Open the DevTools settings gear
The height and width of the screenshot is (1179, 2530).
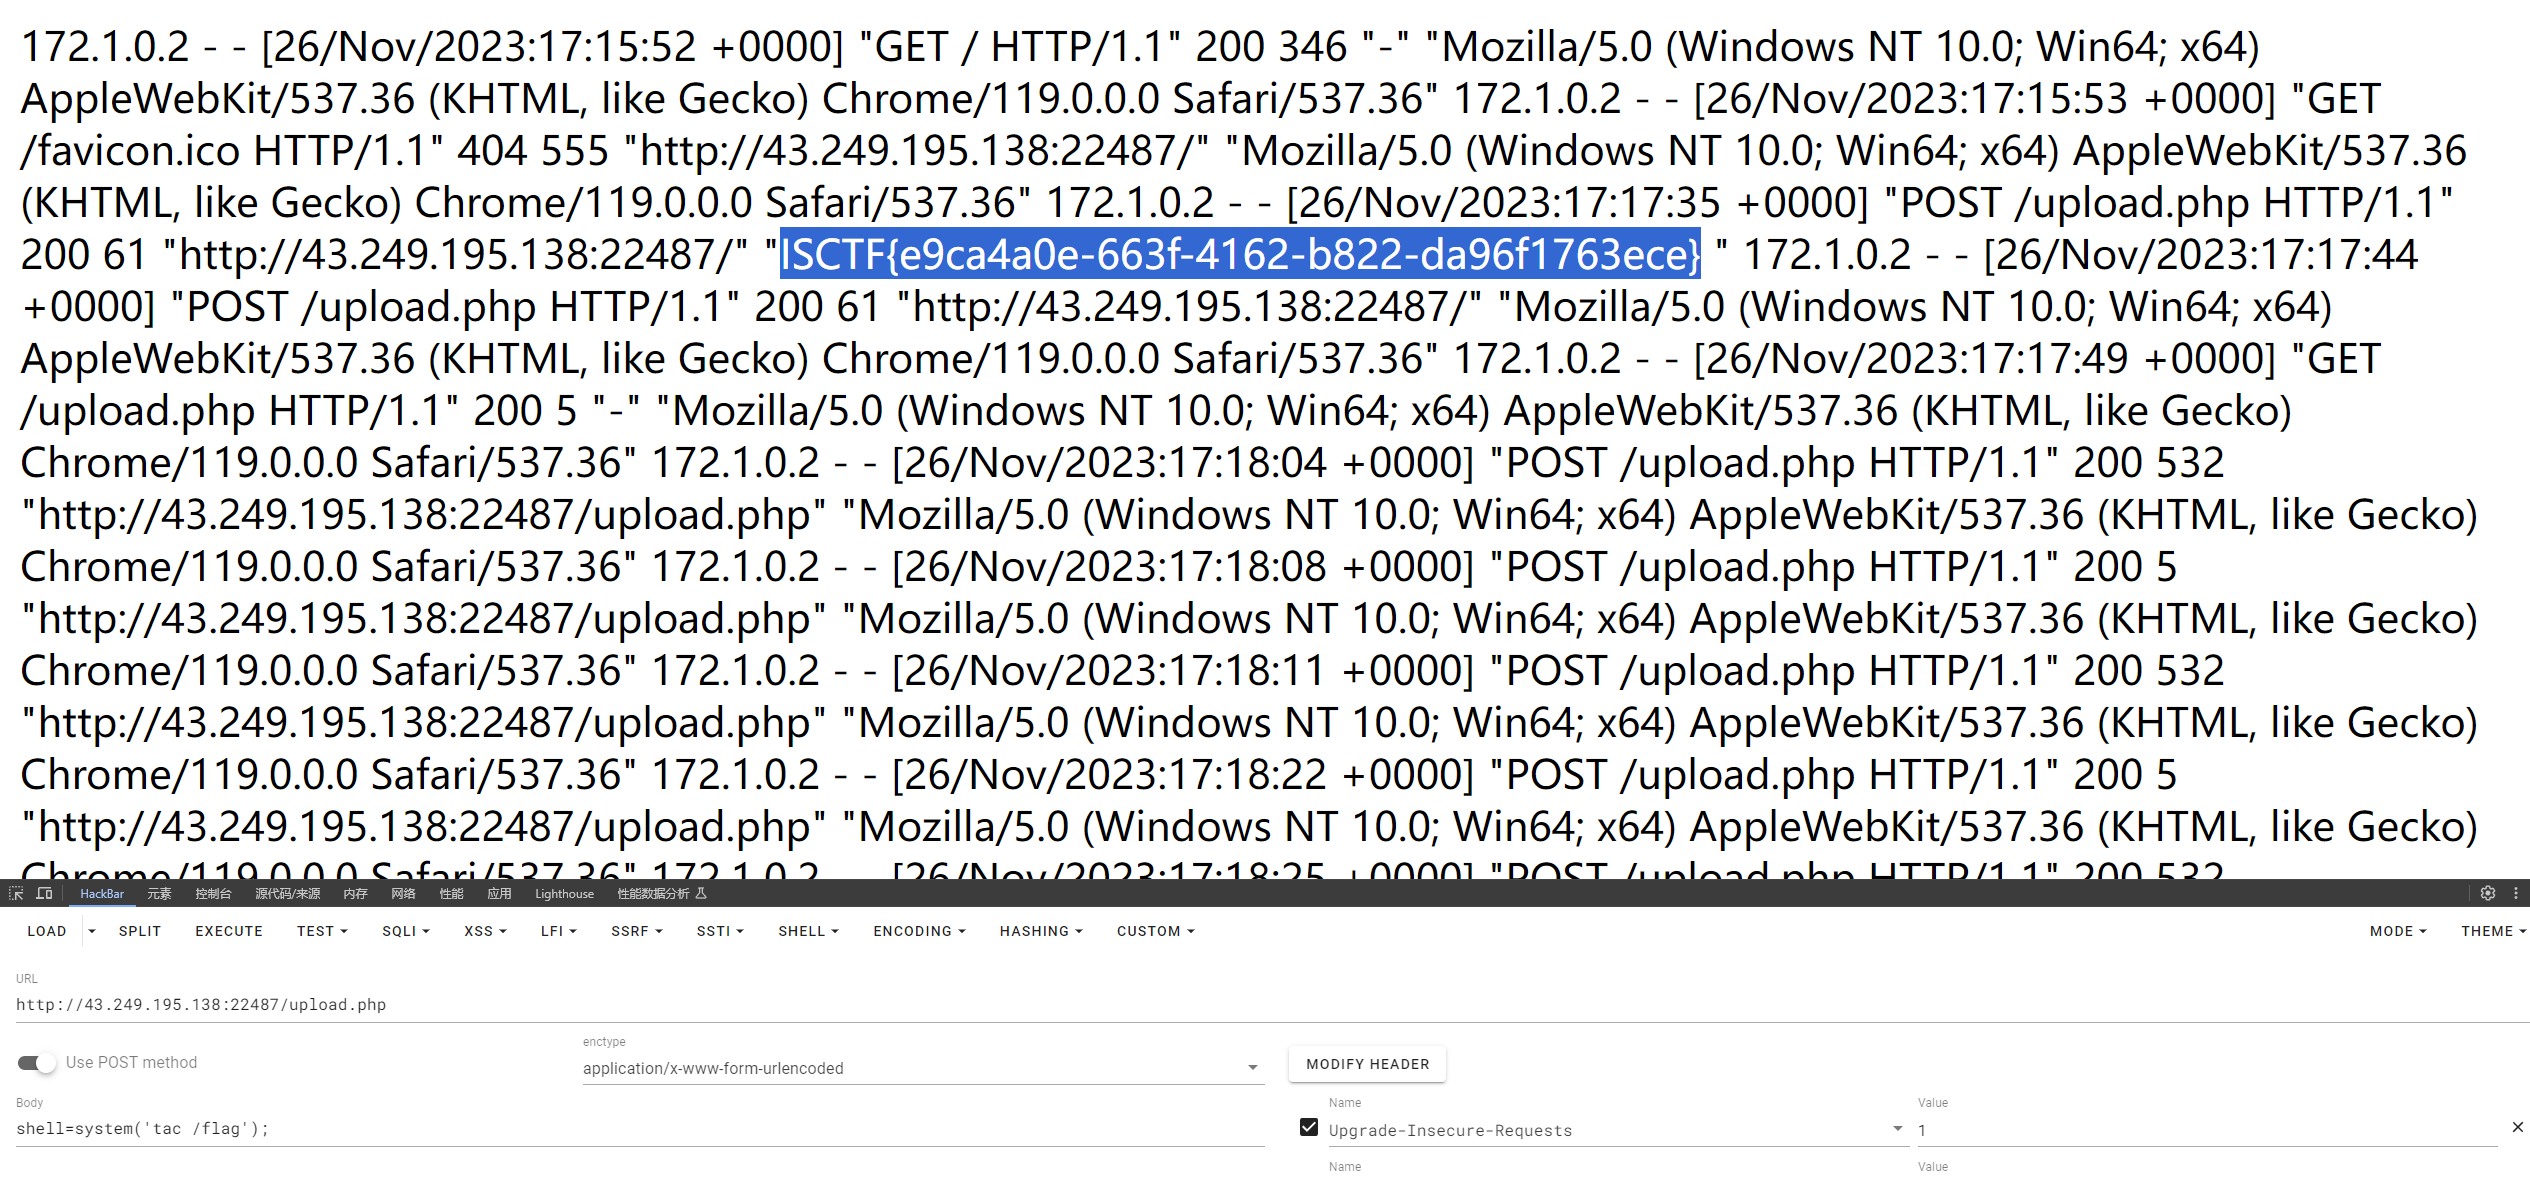tap(2488, 893)
